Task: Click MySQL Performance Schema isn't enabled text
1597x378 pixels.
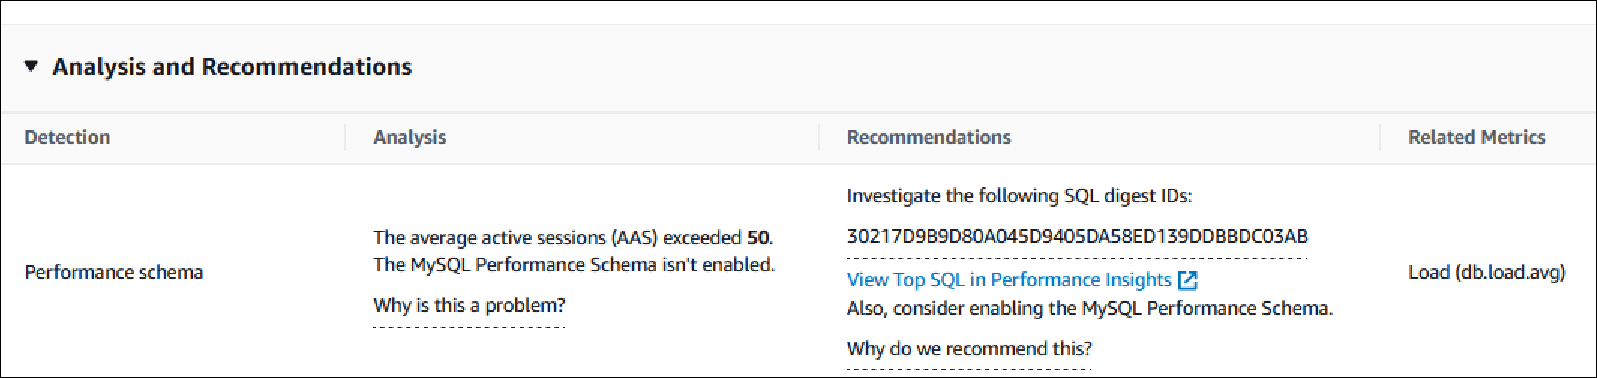Action: point(574,265)
